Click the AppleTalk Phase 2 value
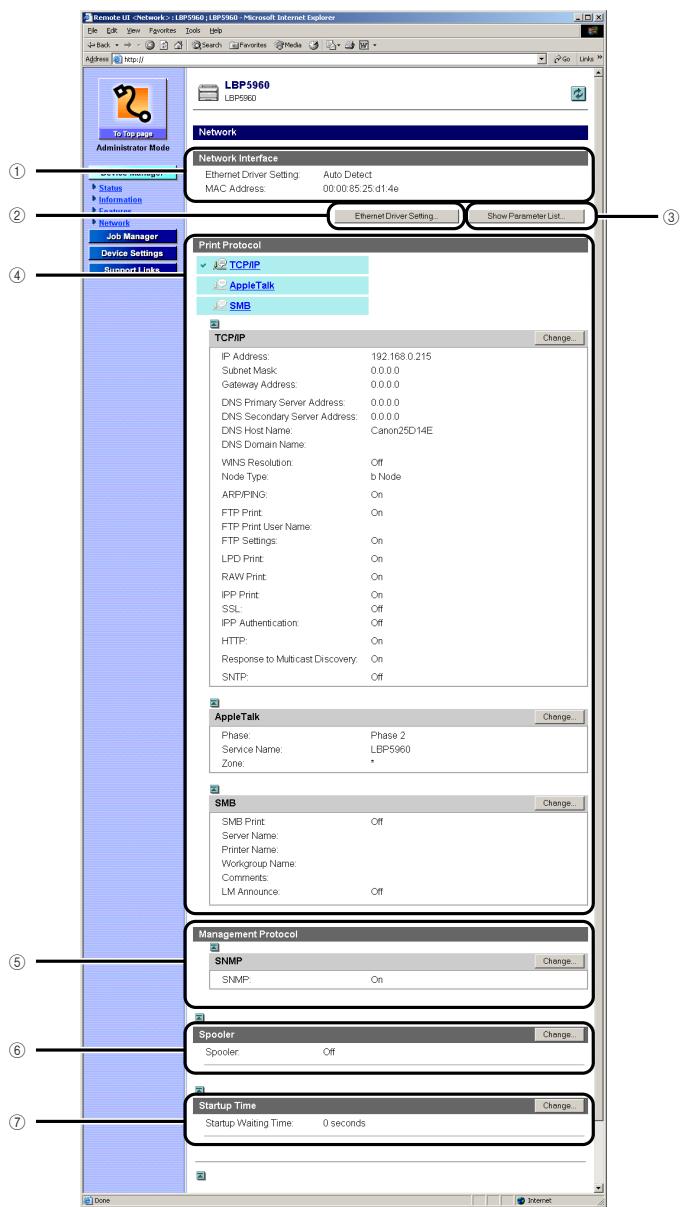682x1207 pixels. point(390,734)
